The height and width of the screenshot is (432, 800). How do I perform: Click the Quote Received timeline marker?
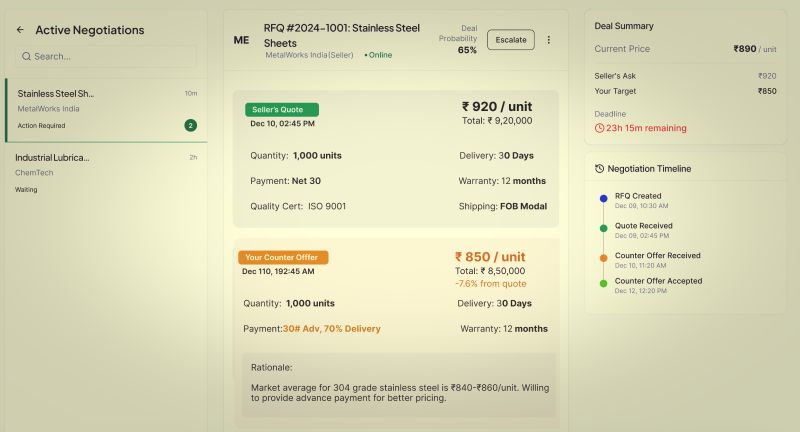603,228
